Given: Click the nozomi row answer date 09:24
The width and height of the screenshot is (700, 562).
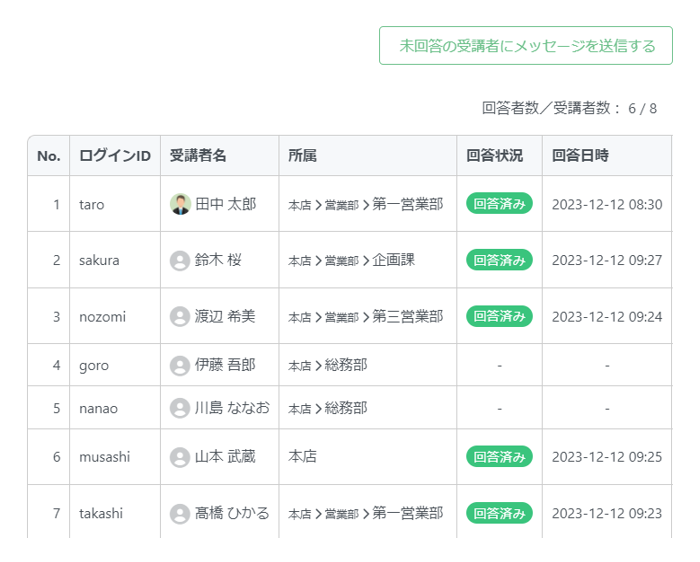Looking at the screenshot, I should click(x=607, y=316).
